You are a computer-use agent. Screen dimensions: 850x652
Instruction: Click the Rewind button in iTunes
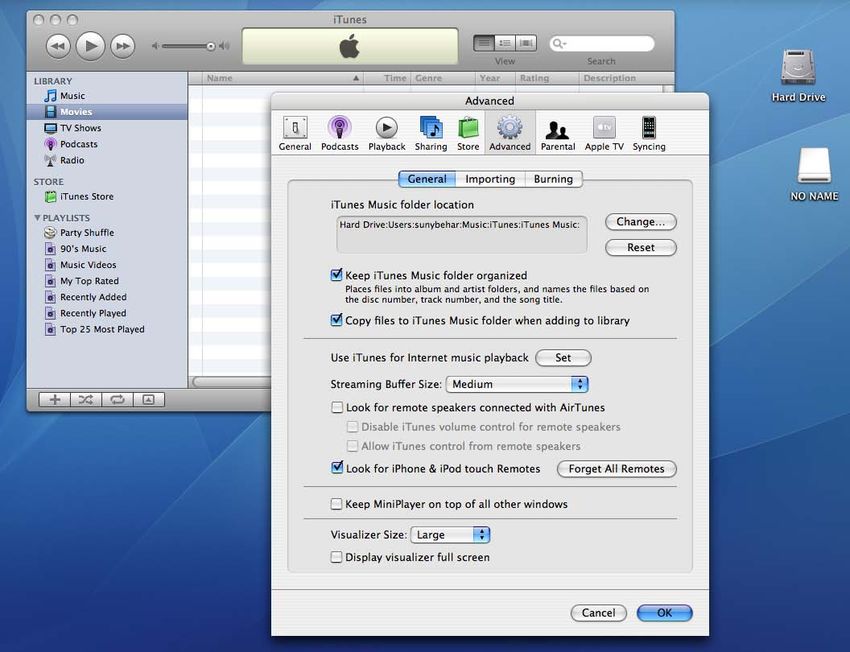coord(58,46)
